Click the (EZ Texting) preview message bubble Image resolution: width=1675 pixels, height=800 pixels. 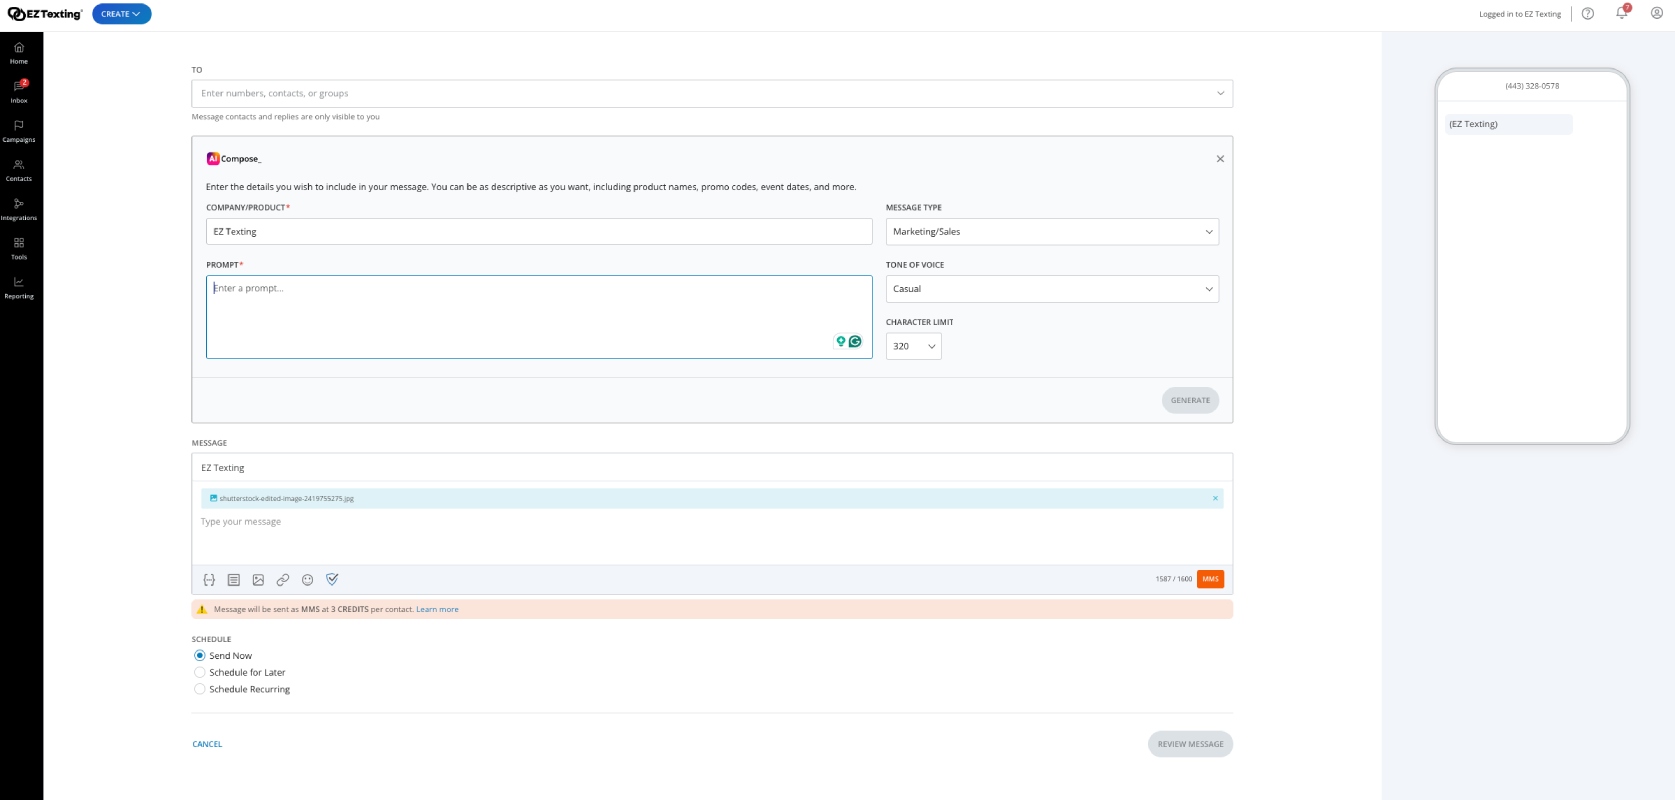(1509, 124)
